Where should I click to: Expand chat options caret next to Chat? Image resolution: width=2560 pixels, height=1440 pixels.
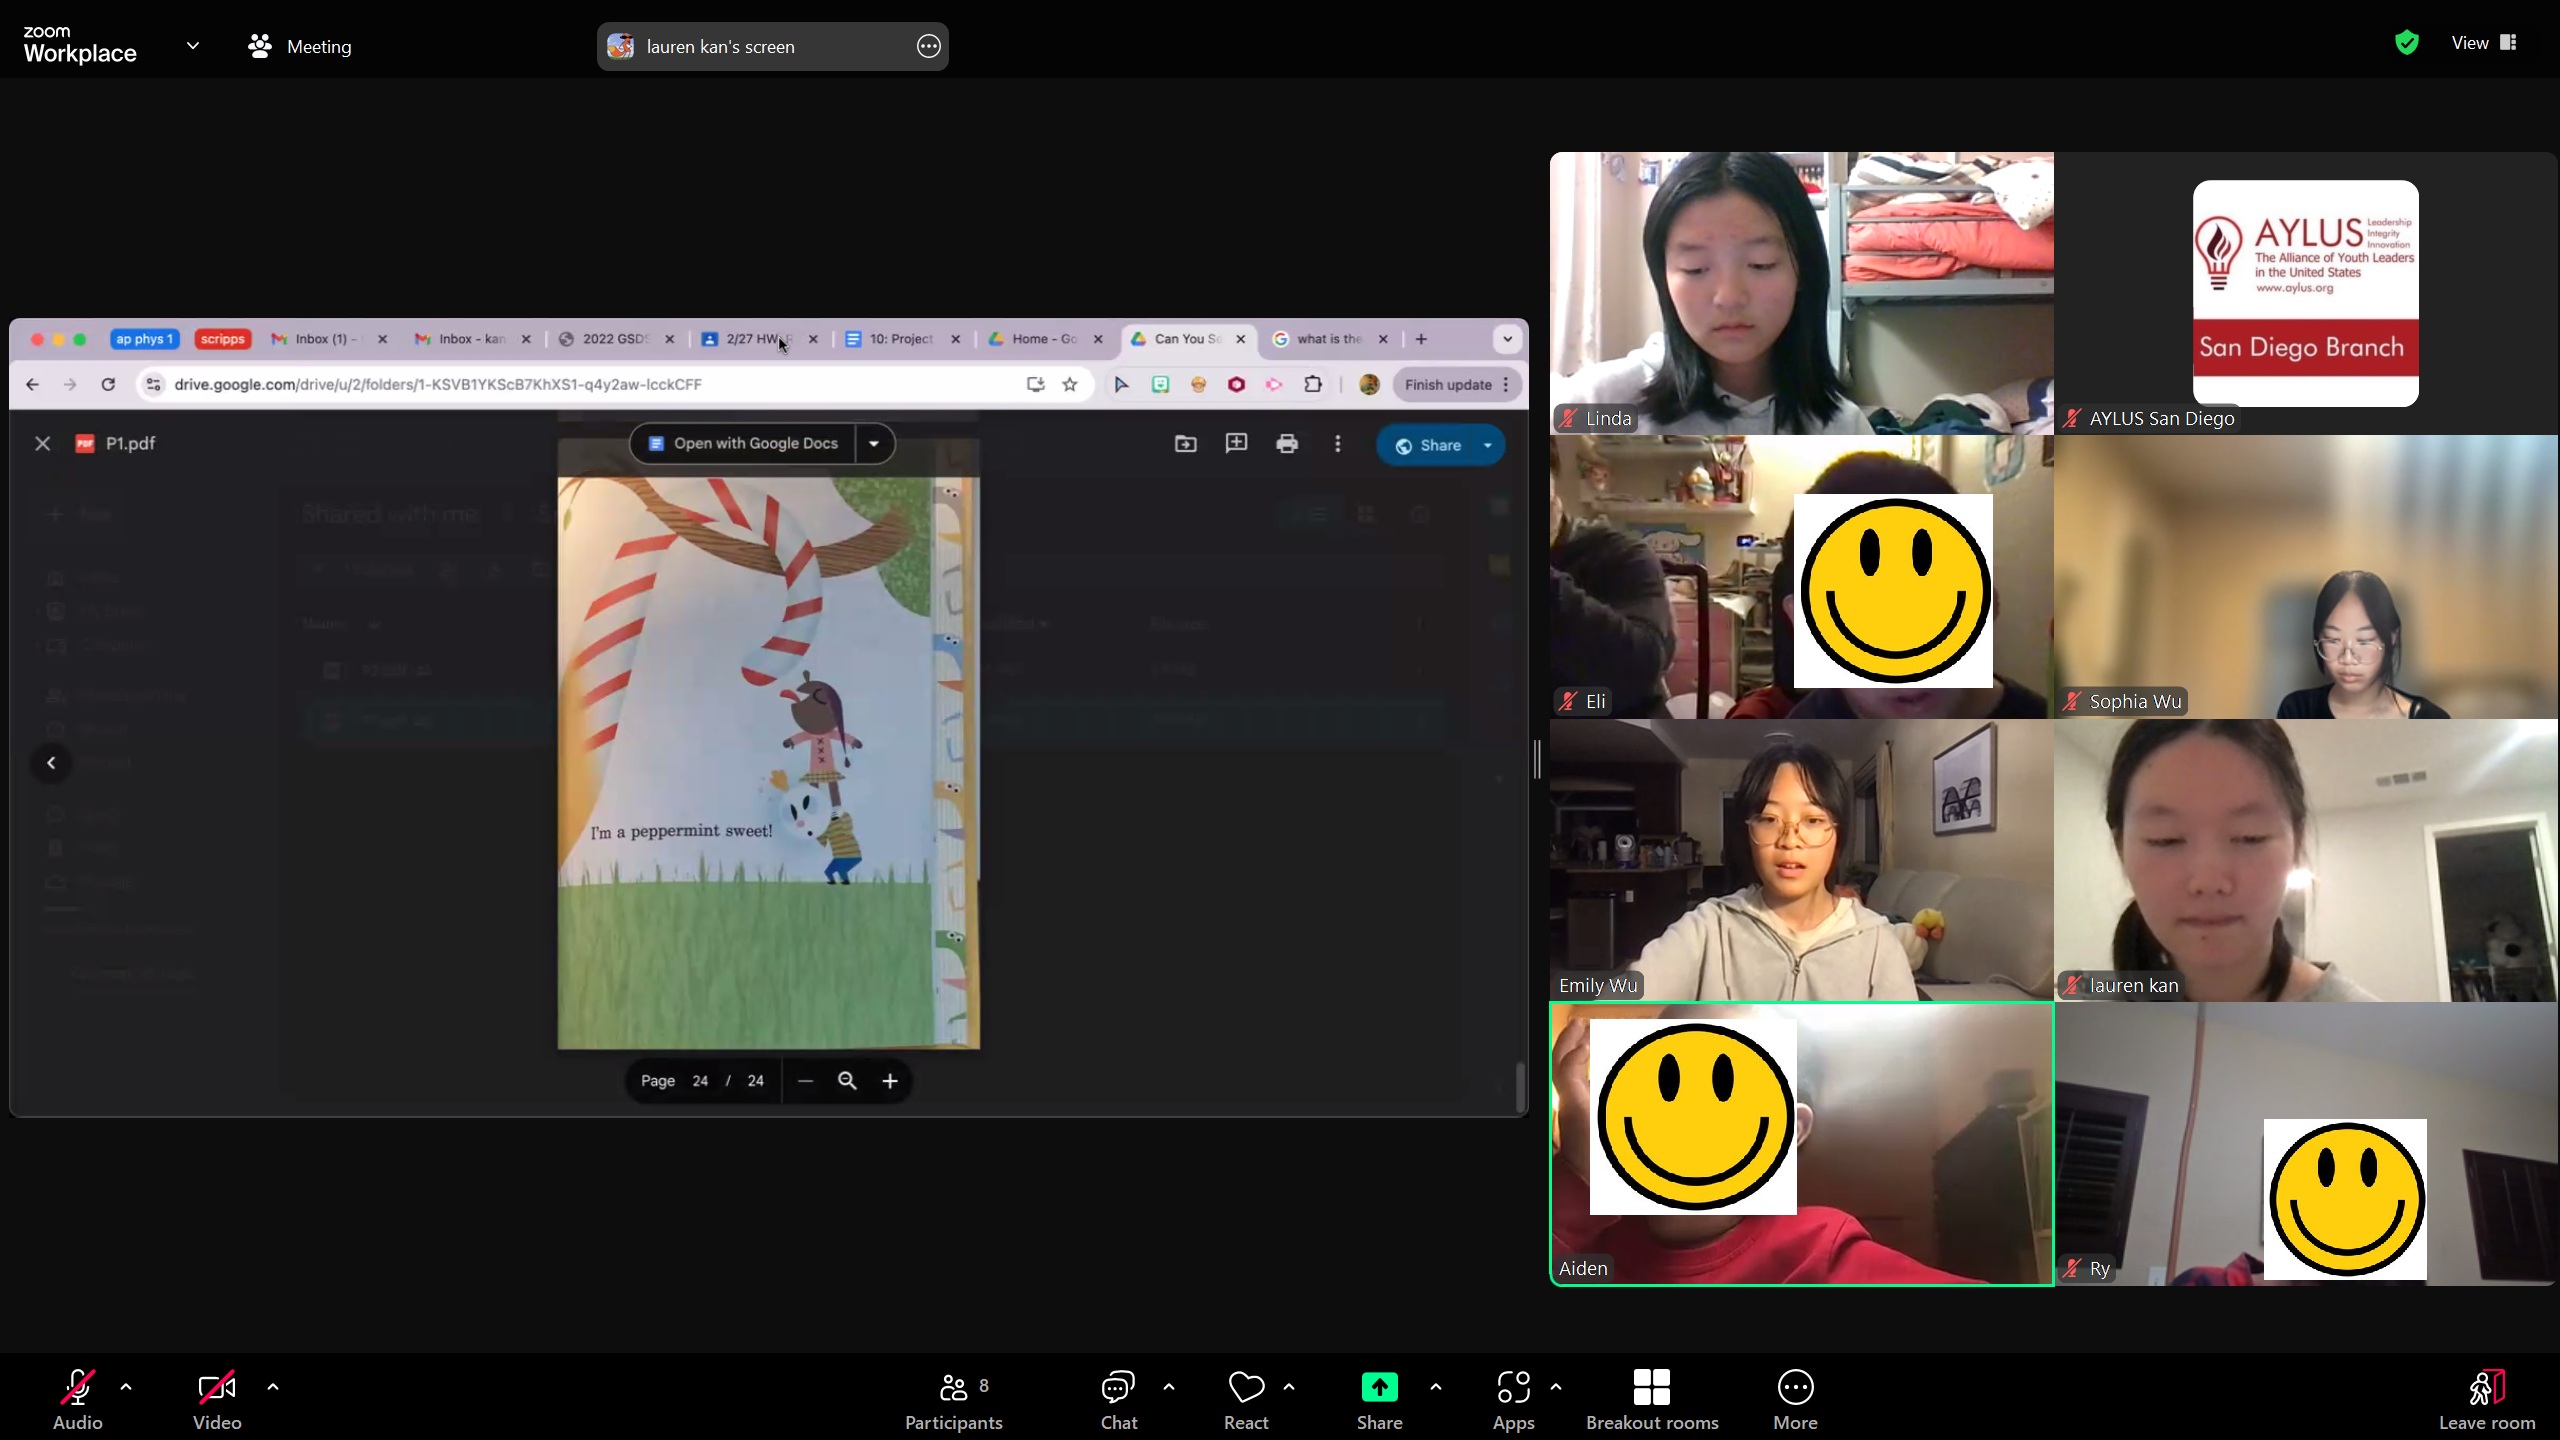coord(1169,1387)
